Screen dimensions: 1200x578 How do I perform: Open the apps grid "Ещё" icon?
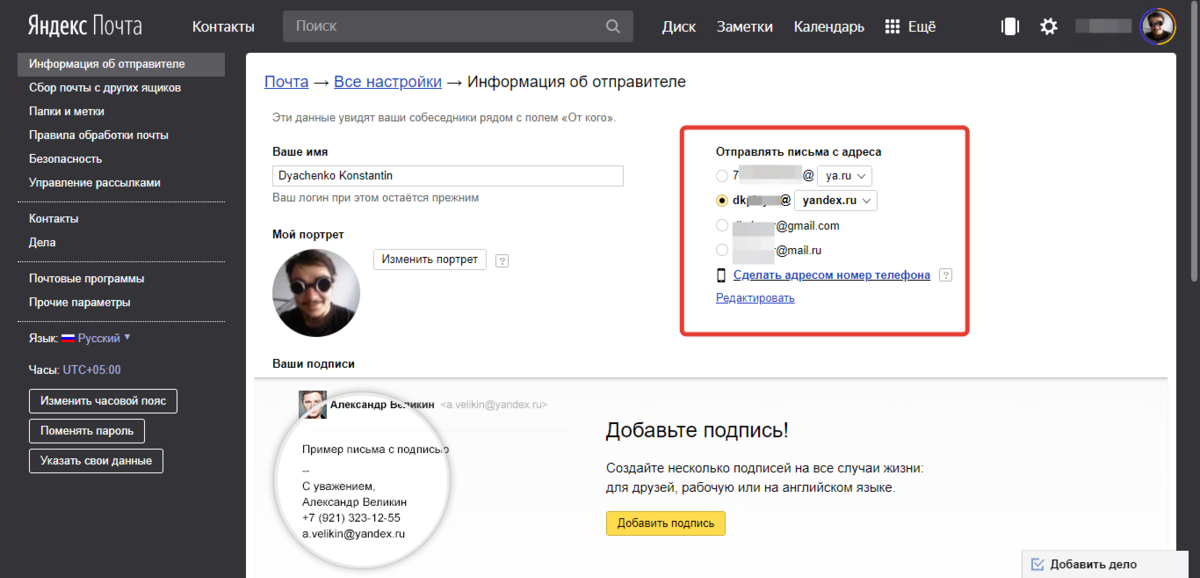[891, 26]
